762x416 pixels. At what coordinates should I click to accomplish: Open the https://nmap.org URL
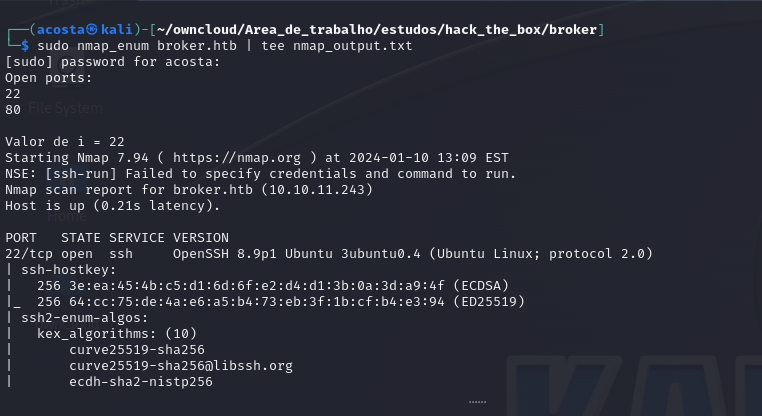point(237,158)
